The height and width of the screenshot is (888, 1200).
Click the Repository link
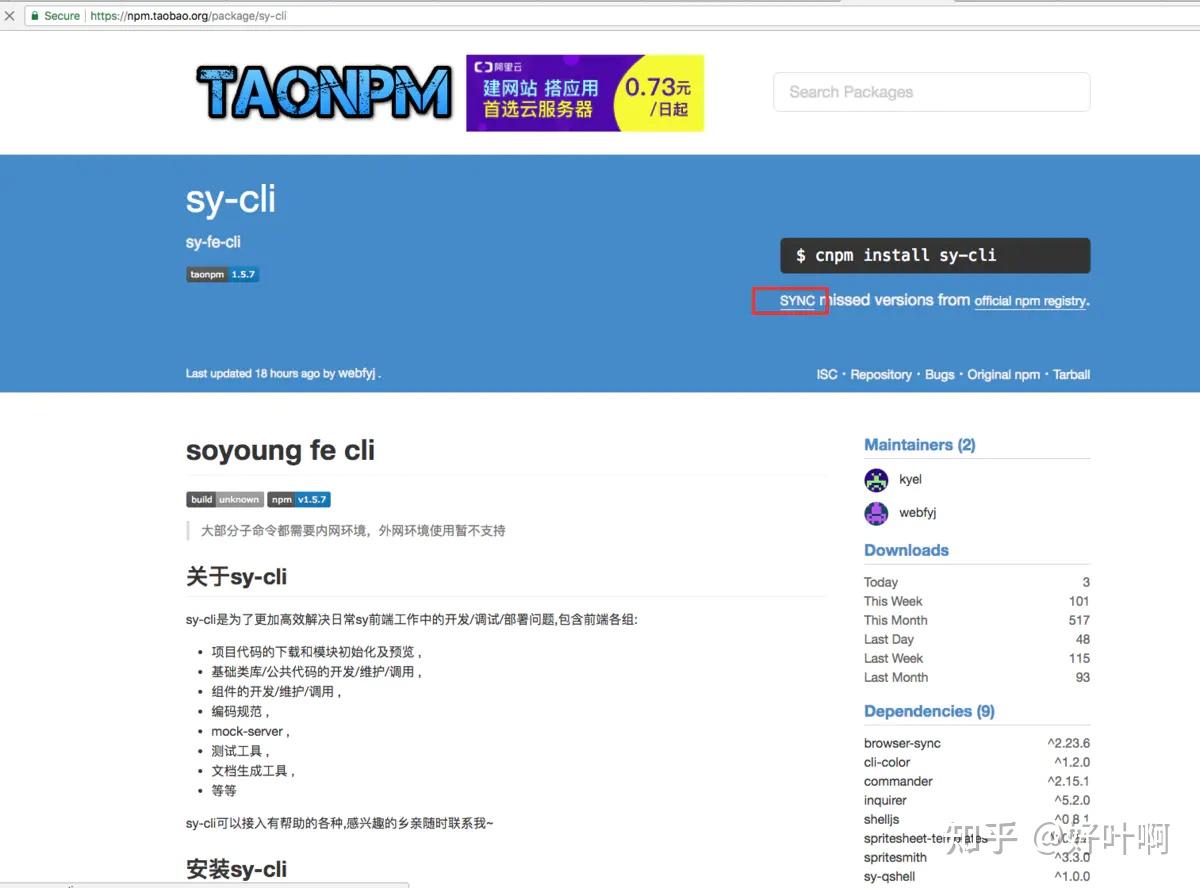click(x=881, y=374)
